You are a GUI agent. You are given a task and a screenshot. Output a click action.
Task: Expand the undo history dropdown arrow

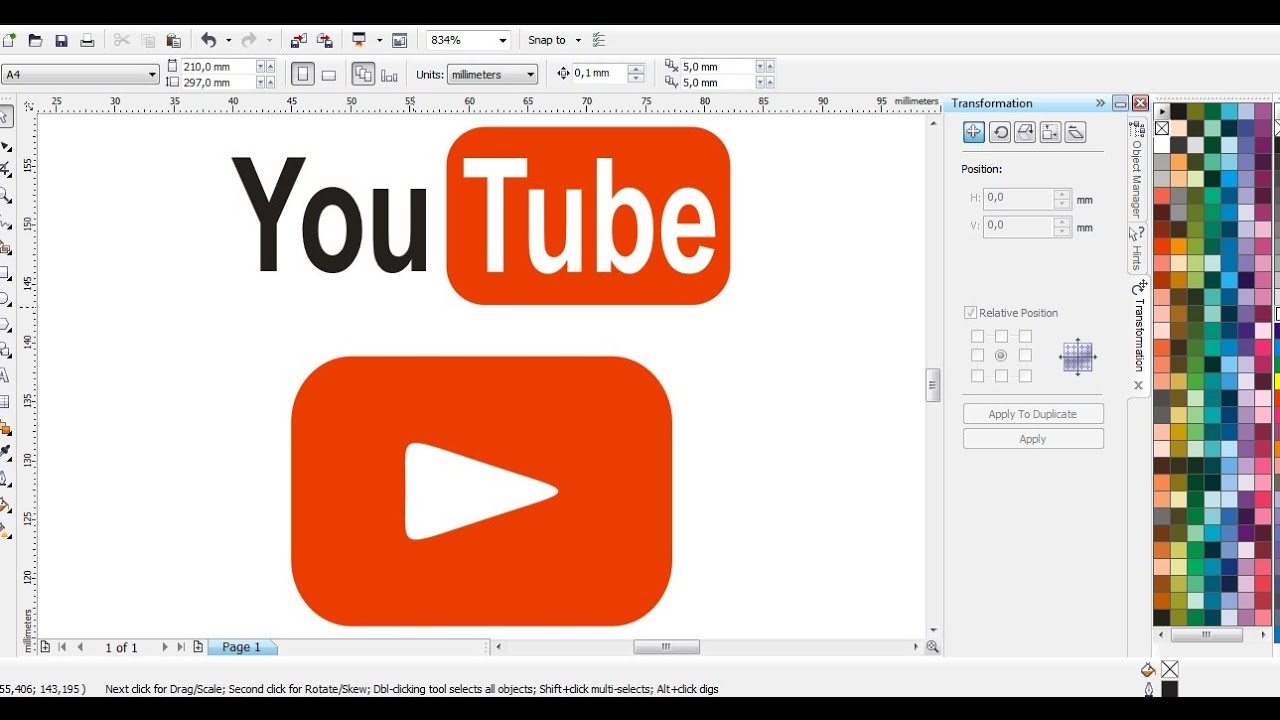[x=228, y=40]
